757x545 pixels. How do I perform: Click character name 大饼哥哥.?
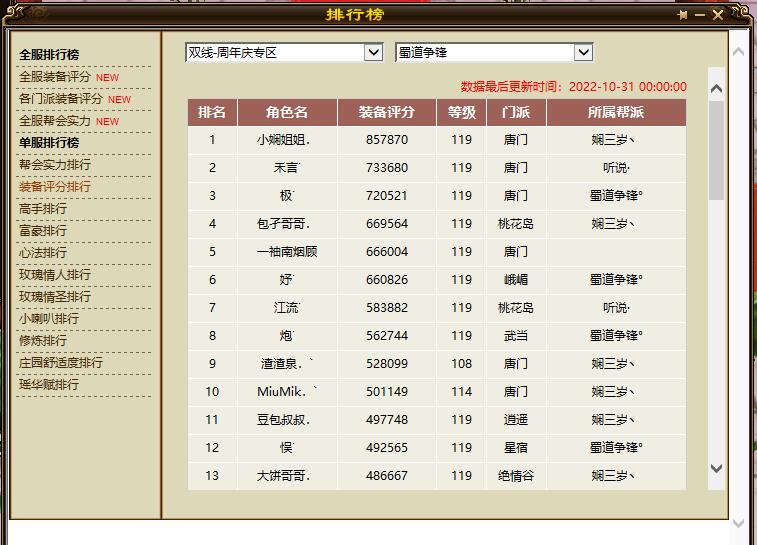(283, 476)
